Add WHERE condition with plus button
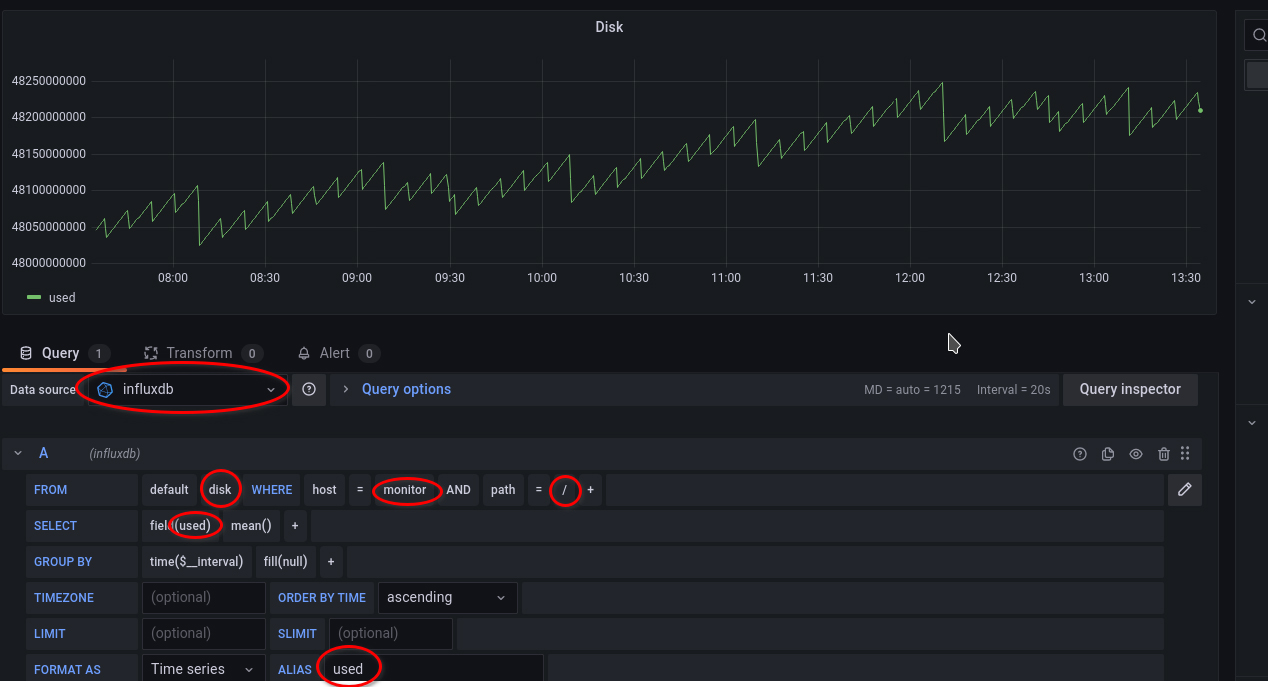This screenshot has height=687, width=1268. (x=590, y=490)
